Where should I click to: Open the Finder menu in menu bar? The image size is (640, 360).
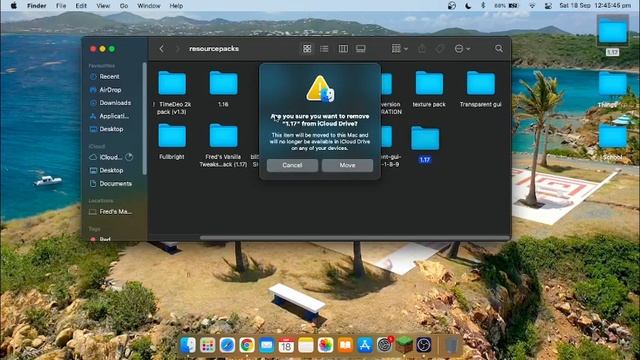click(x=36, y=6)
